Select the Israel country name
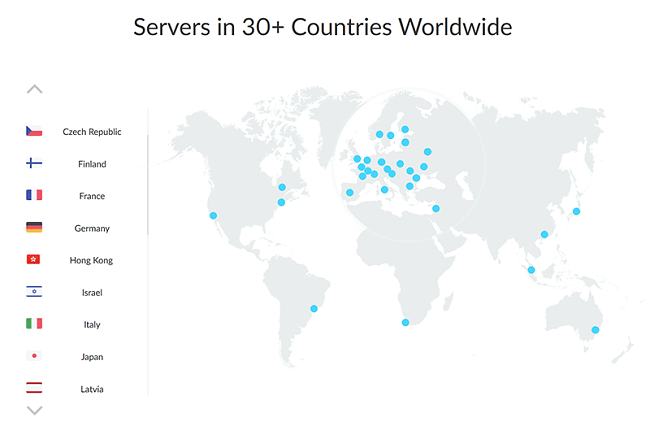The height and width of the screenshot is (426, 650). (x=92, y=293)
